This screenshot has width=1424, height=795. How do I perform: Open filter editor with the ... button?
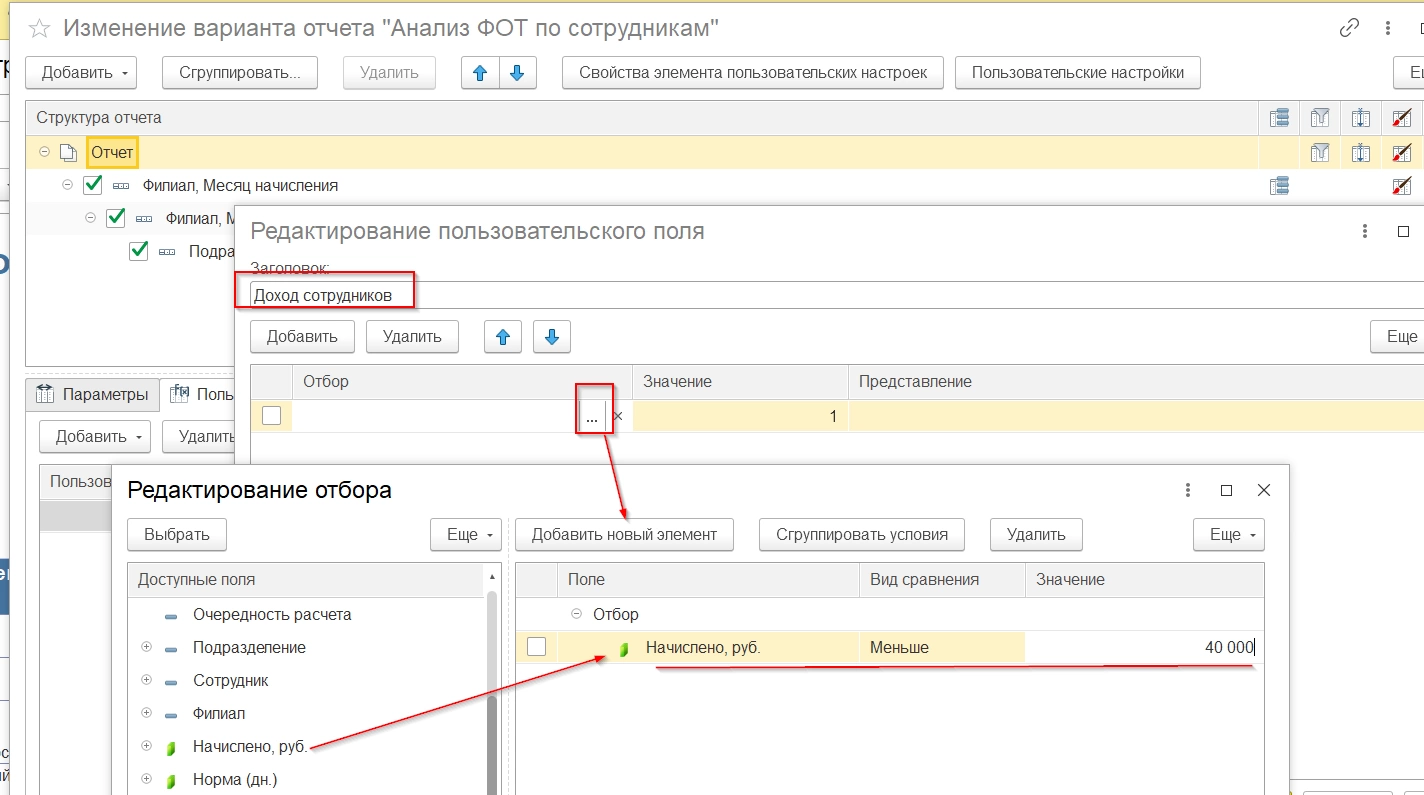click(592, 417)
